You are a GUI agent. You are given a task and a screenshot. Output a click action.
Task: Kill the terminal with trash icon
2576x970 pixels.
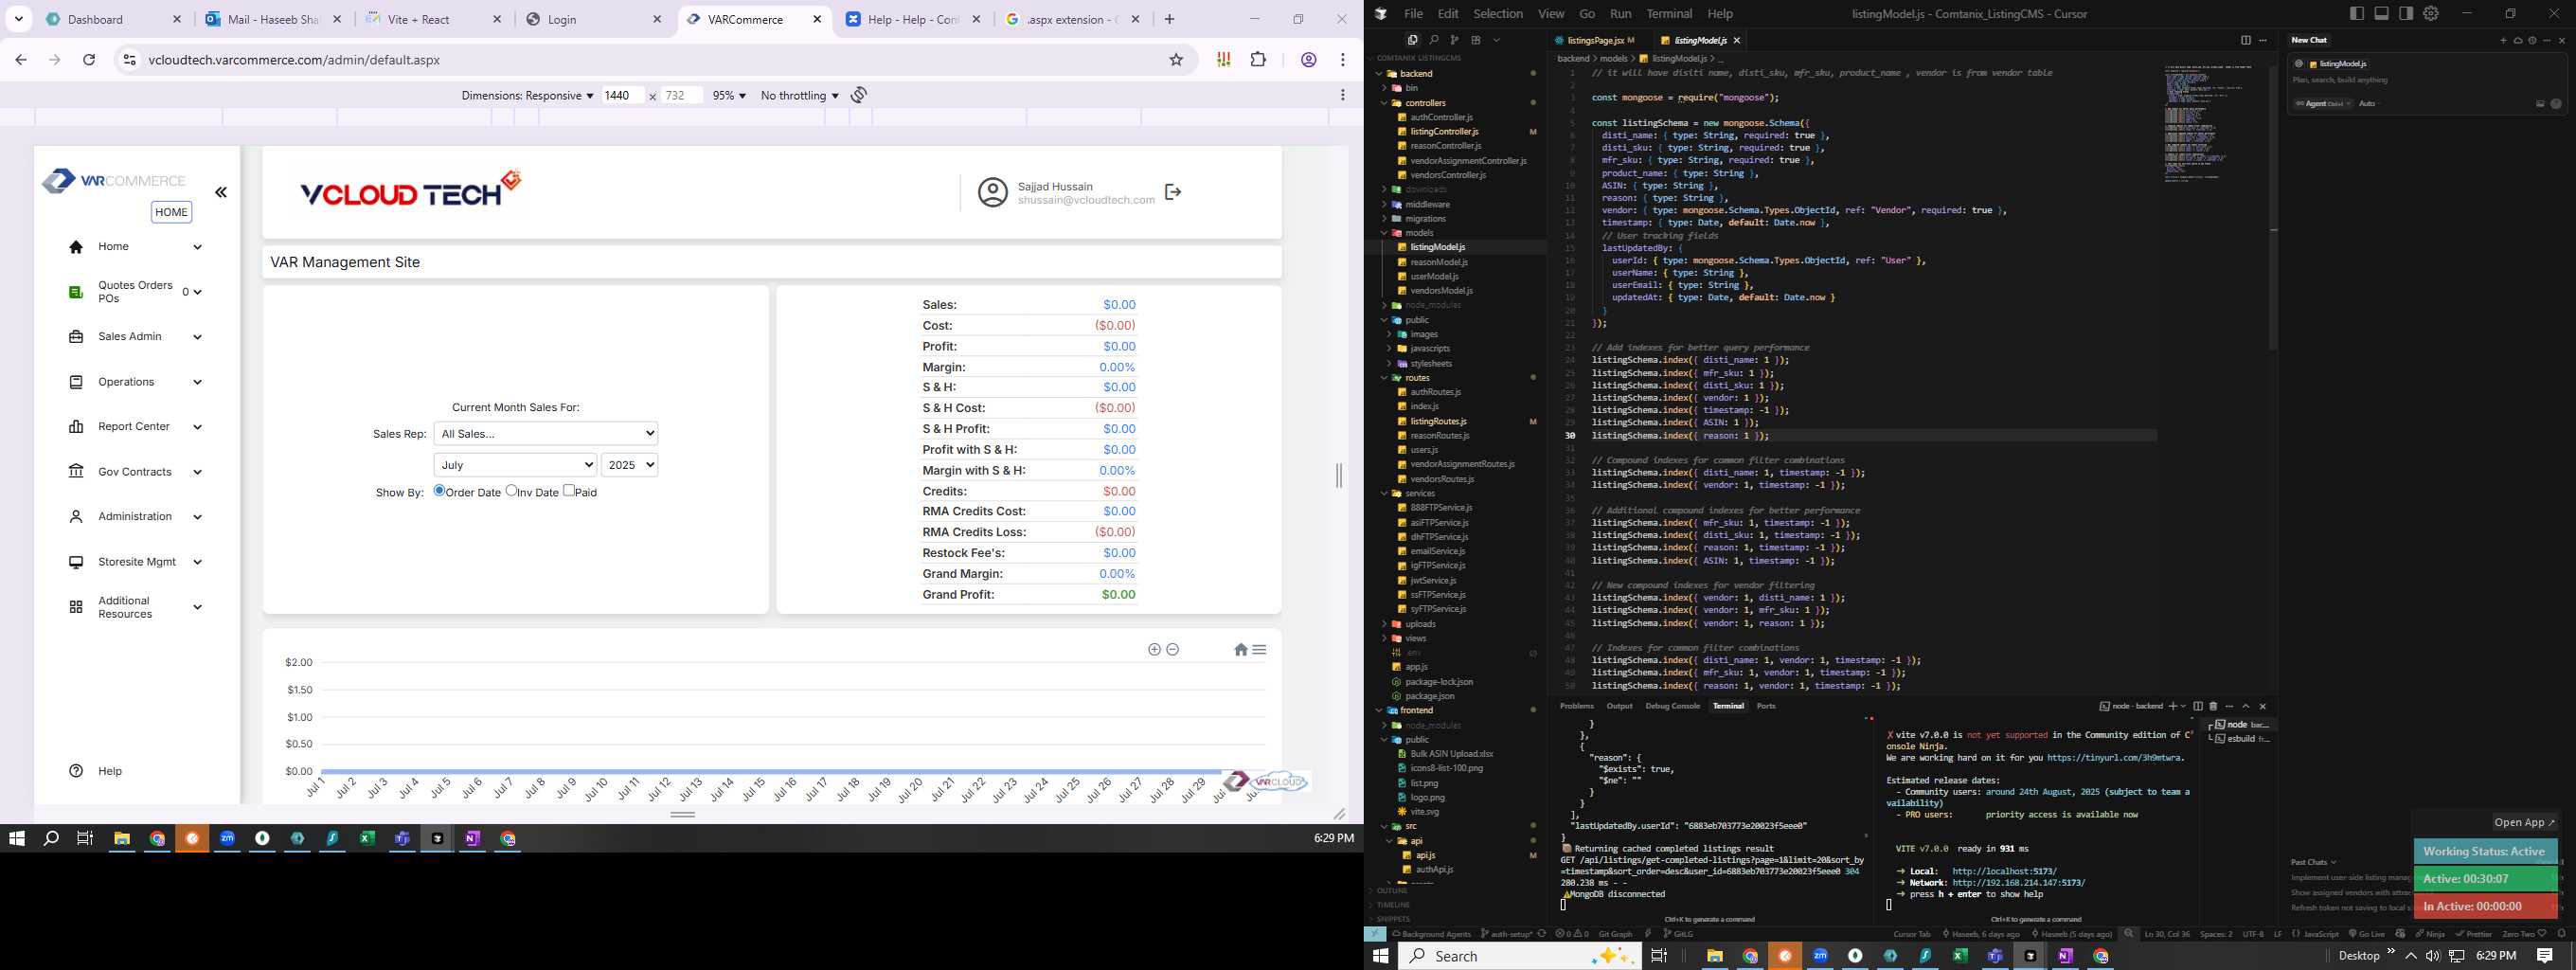[x=2213, y=707]
